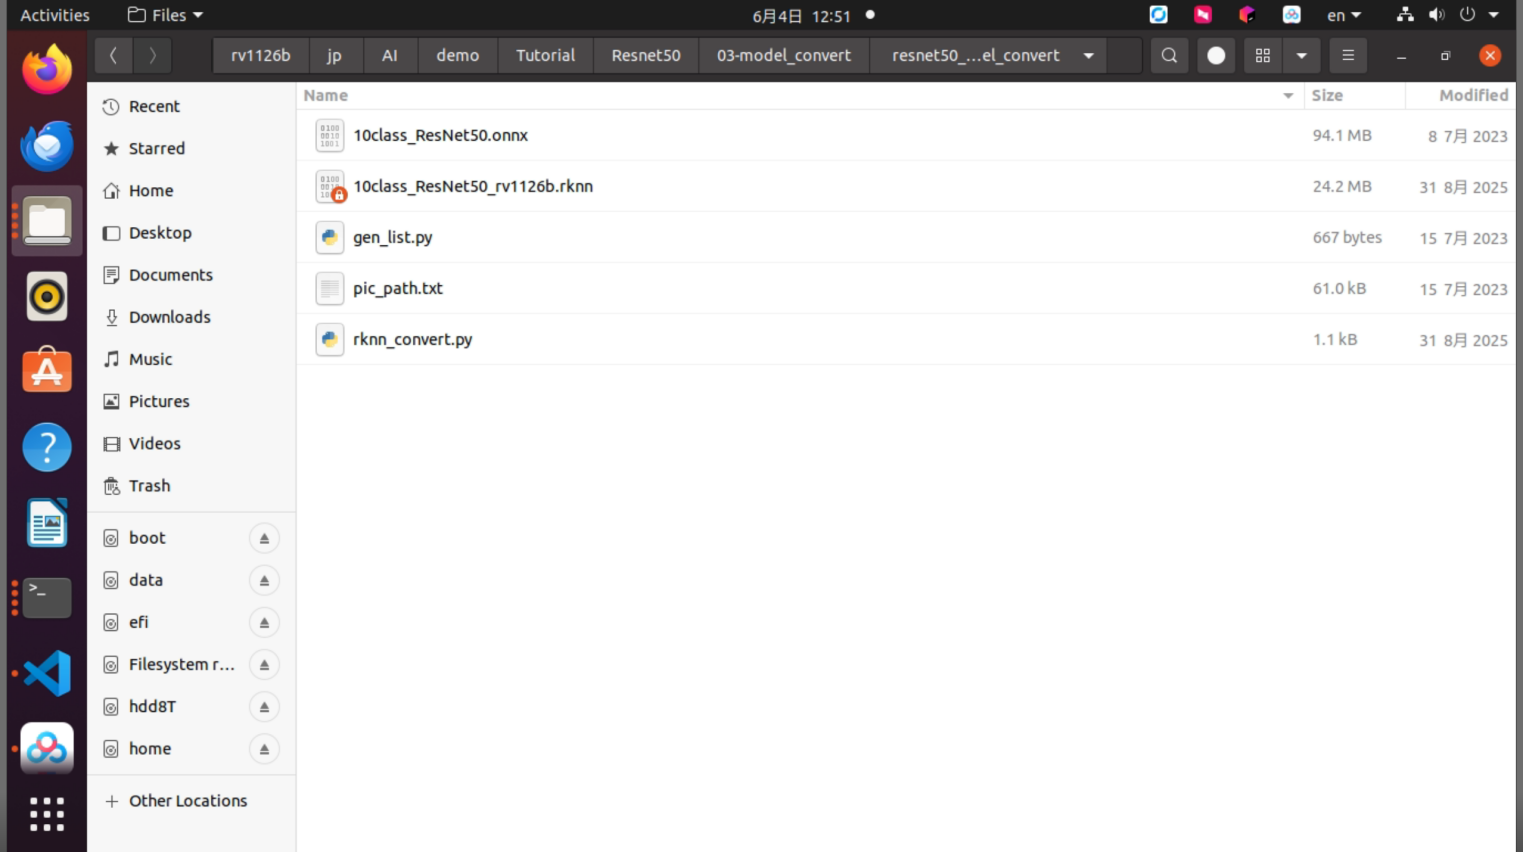Open Ubuntu Software from the dock
The height and width of the screenshot is (852, 1523).
(x=47, y=371)
